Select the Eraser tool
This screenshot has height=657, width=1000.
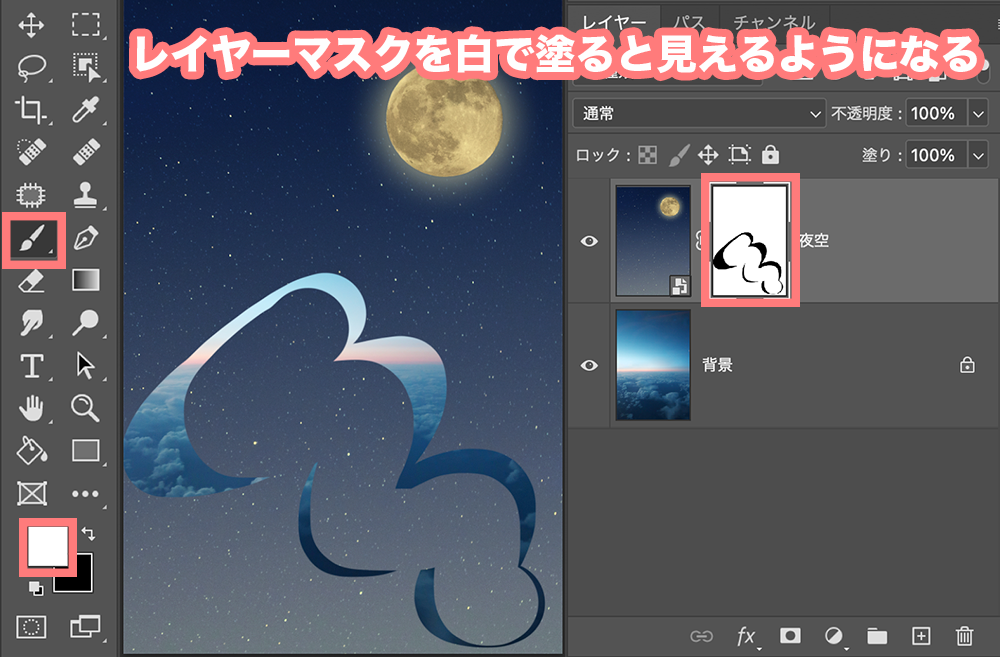coord(31,281)
